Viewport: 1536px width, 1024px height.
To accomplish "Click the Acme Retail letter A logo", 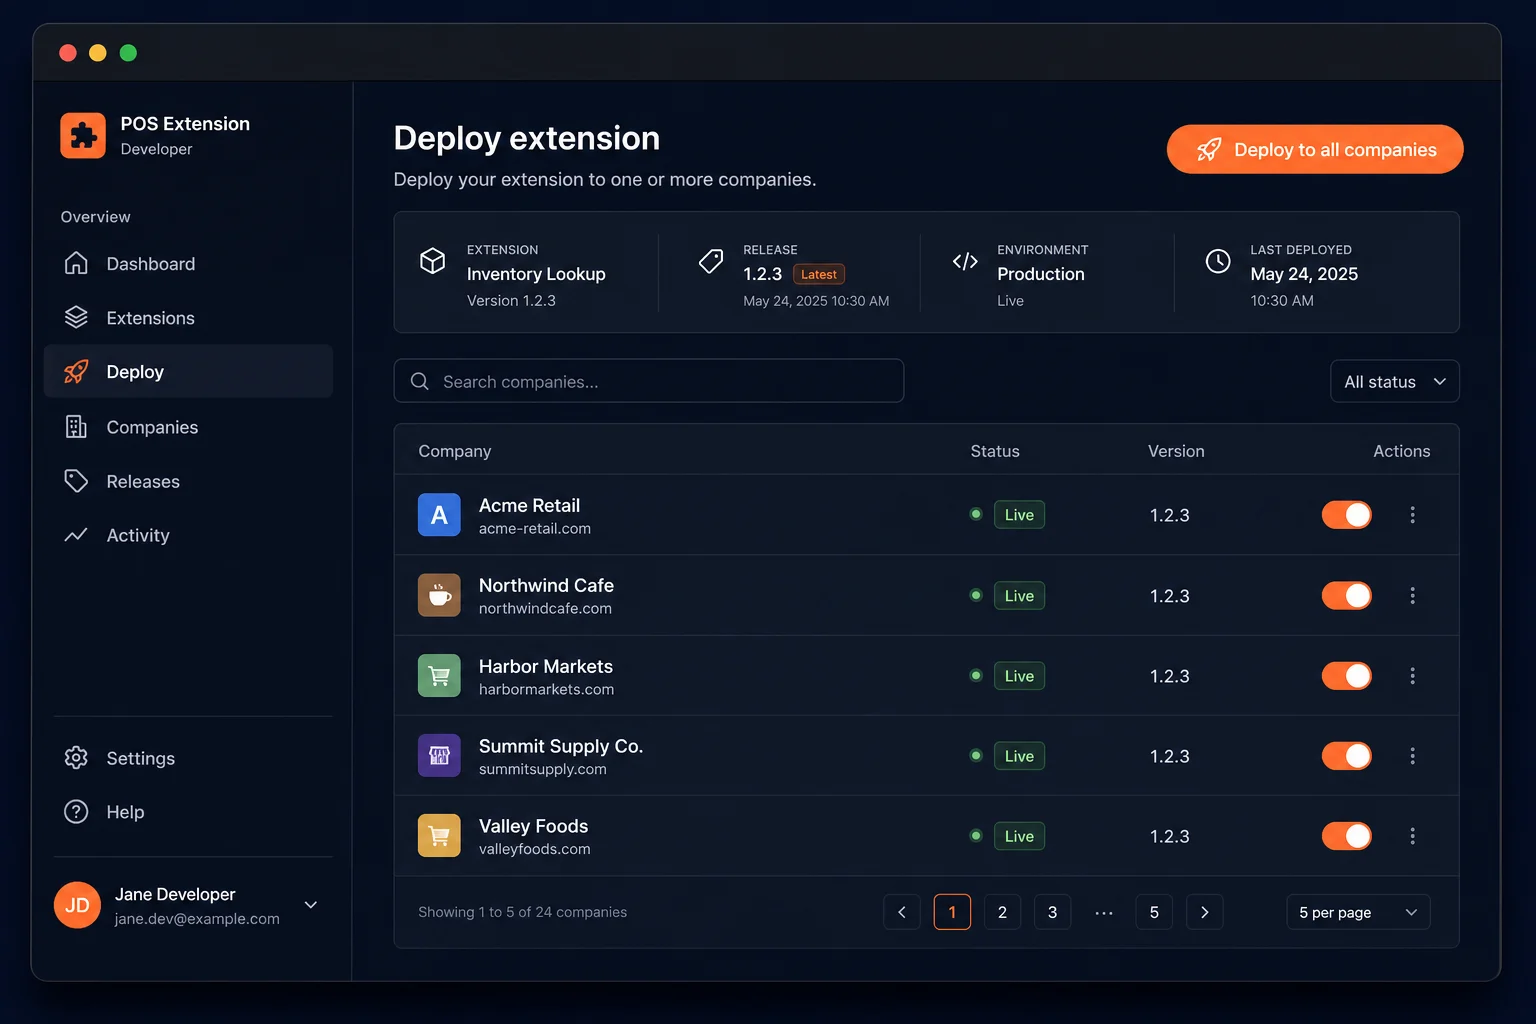I will (439, 515).
